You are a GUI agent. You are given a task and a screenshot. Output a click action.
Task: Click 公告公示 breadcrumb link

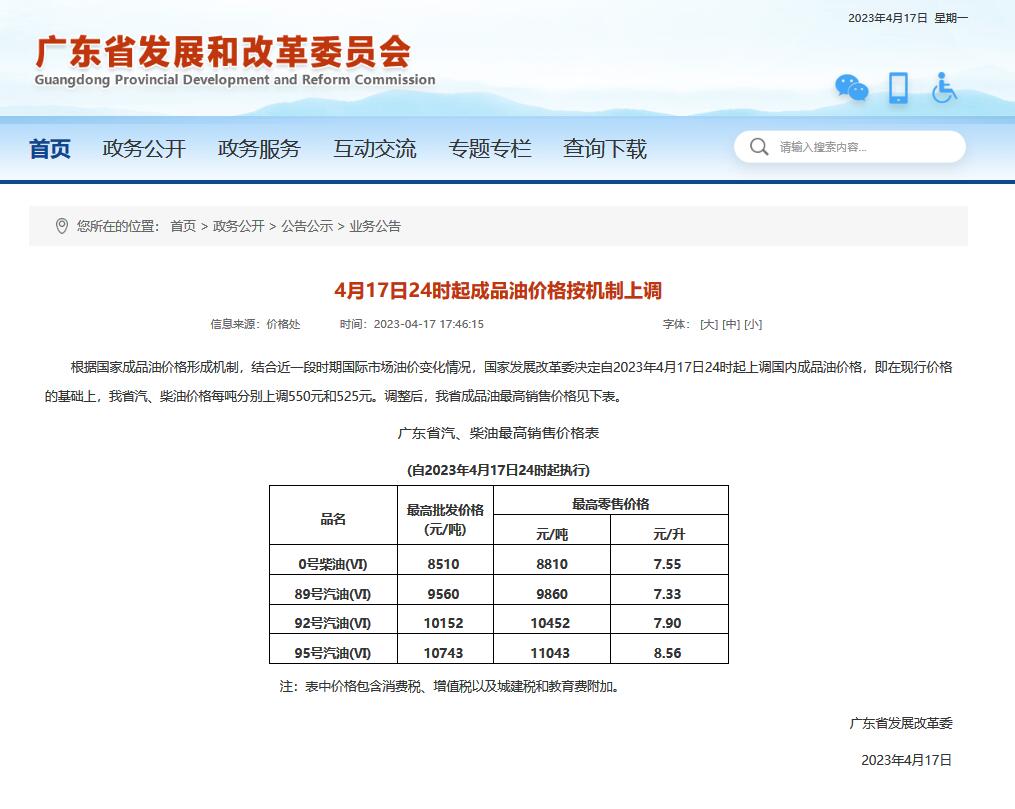[307, 226]
